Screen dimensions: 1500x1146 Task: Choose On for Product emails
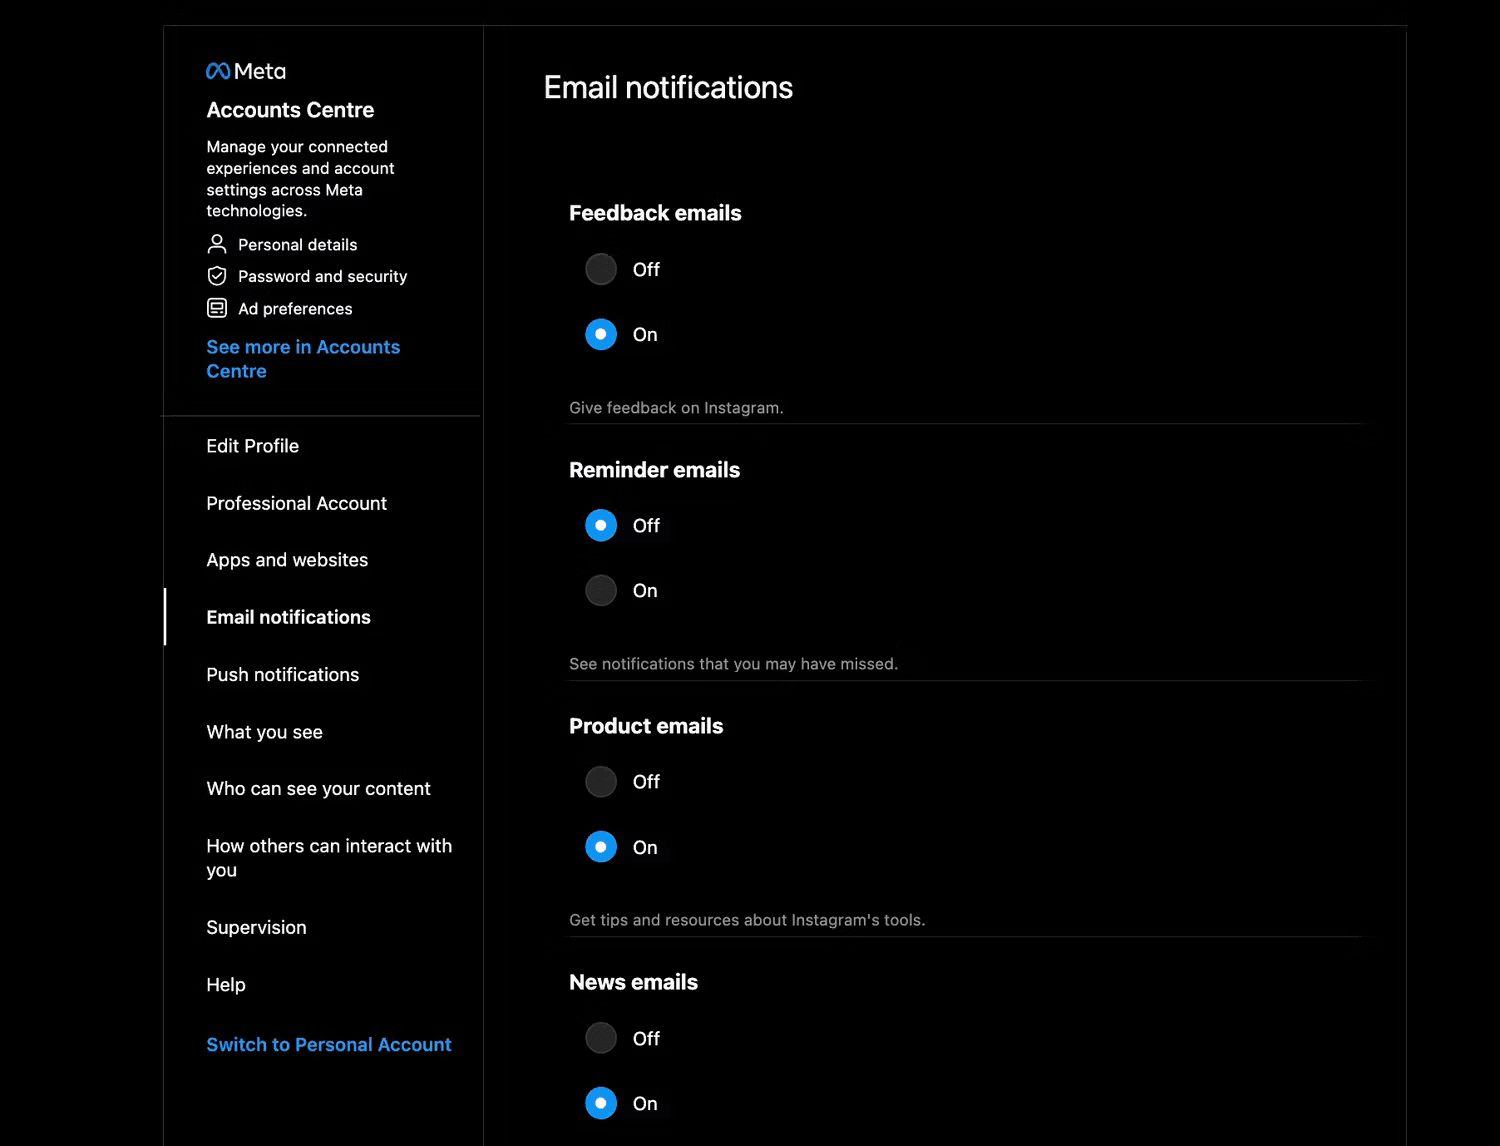(x=601, y=847)
